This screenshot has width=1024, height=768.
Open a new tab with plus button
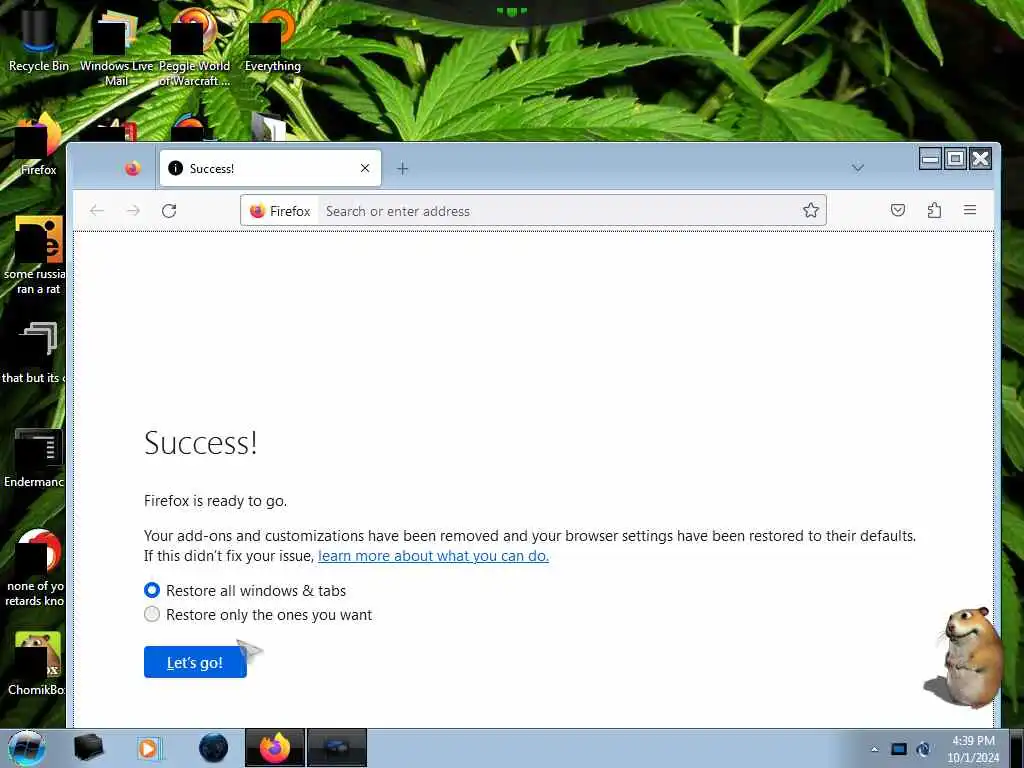(x=402, y=168)
